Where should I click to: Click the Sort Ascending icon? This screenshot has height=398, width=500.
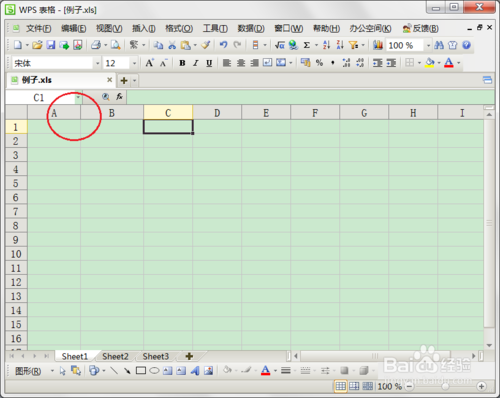point(326,45)
